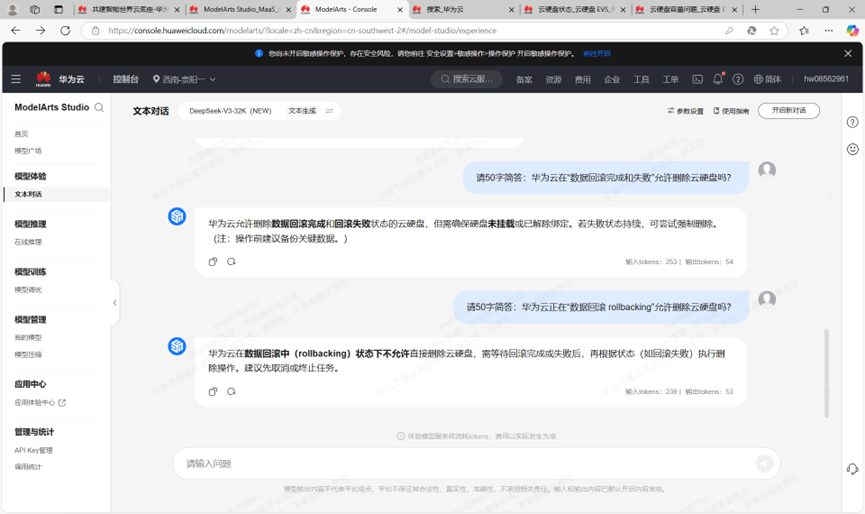This screenshot has width=865, height=514.
Task: Regenerate the rollbacking answer
Action: 231,392
